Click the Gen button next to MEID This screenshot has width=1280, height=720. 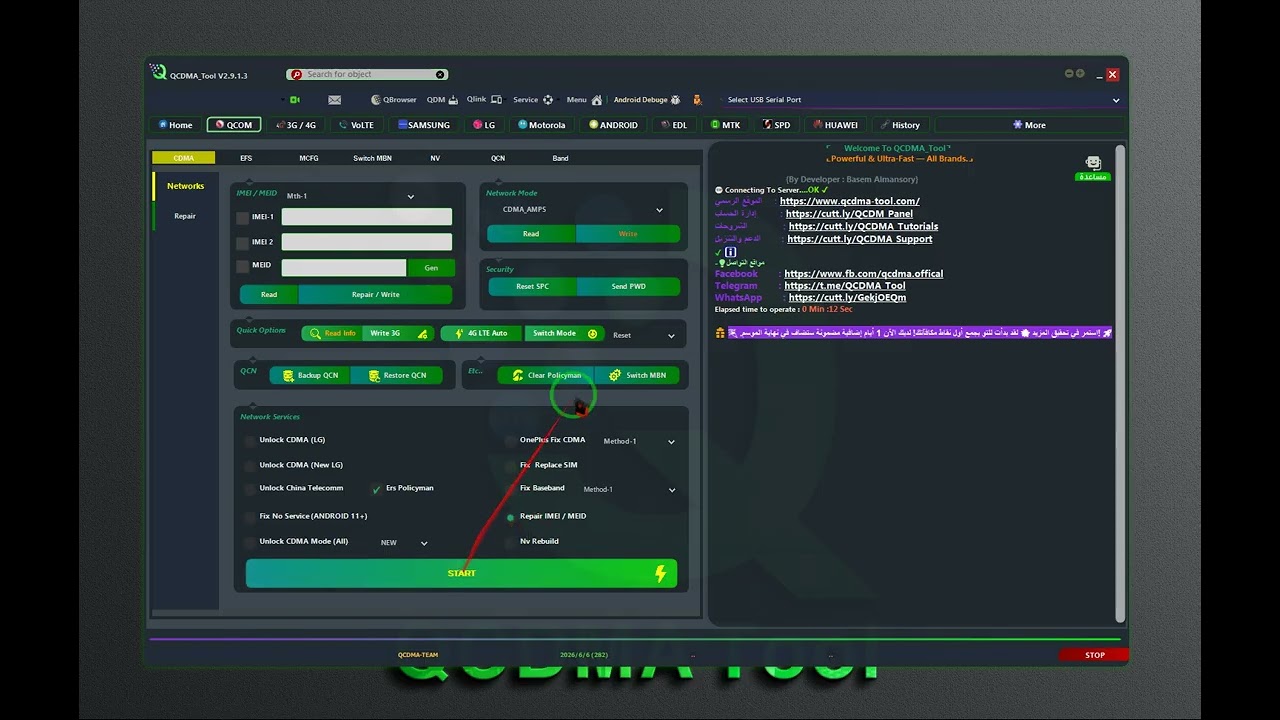[x=431, y=268]
